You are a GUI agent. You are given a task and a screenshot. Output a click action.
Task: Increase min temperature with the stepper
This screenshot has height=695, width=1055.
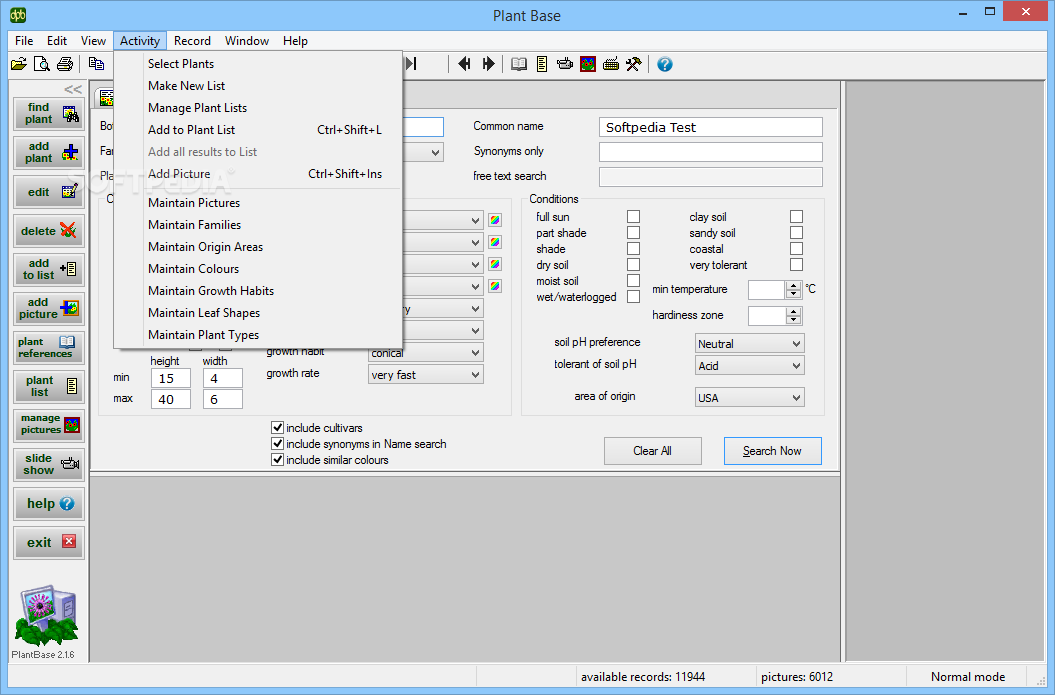pyautogui.click(x=794, y=285)
